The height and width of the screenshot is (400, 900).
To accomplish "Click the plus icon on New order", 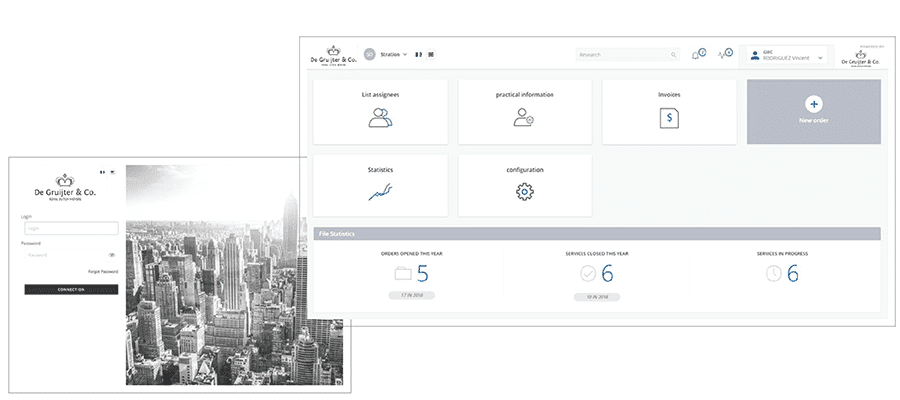I will [813, 104].
